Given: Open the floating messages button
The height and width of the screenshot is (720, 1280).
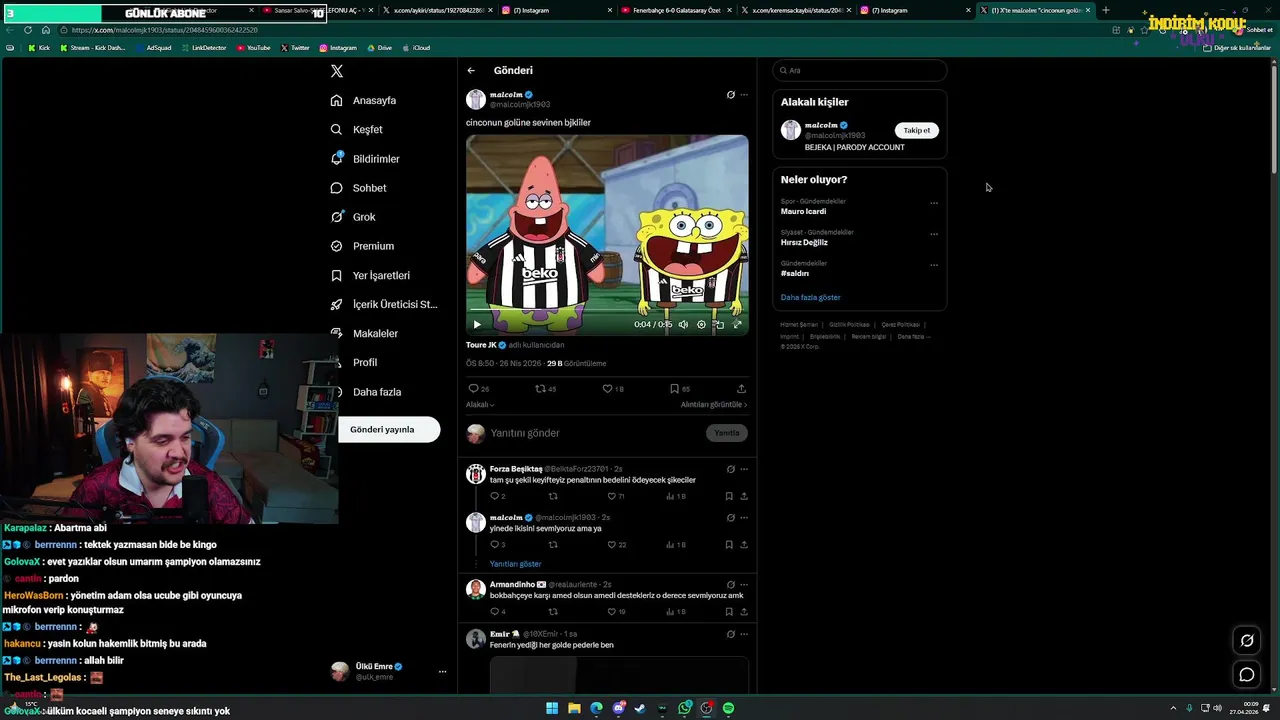Looking at the screenshot, I should coord(1247,675).
